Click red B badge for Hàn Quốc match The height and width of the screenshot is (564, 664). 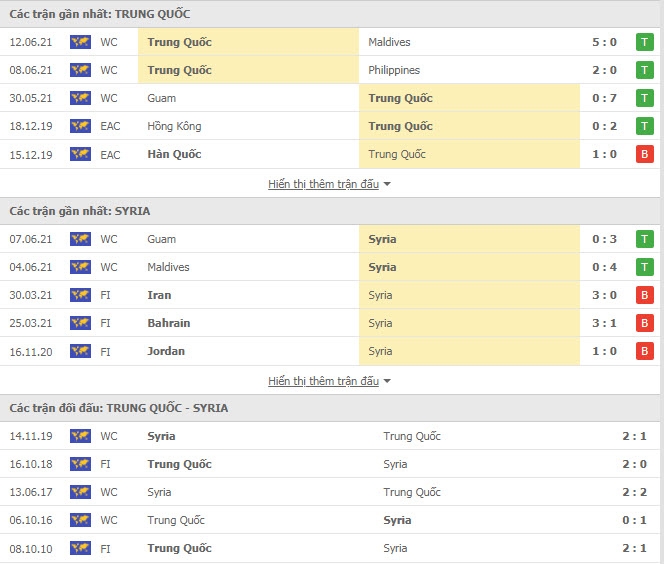coord(645,154)
